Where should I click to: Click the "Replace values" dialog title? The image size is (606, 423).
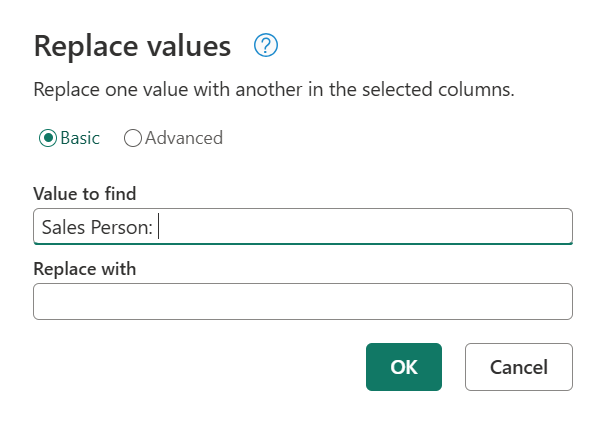[x=132, y=46]
